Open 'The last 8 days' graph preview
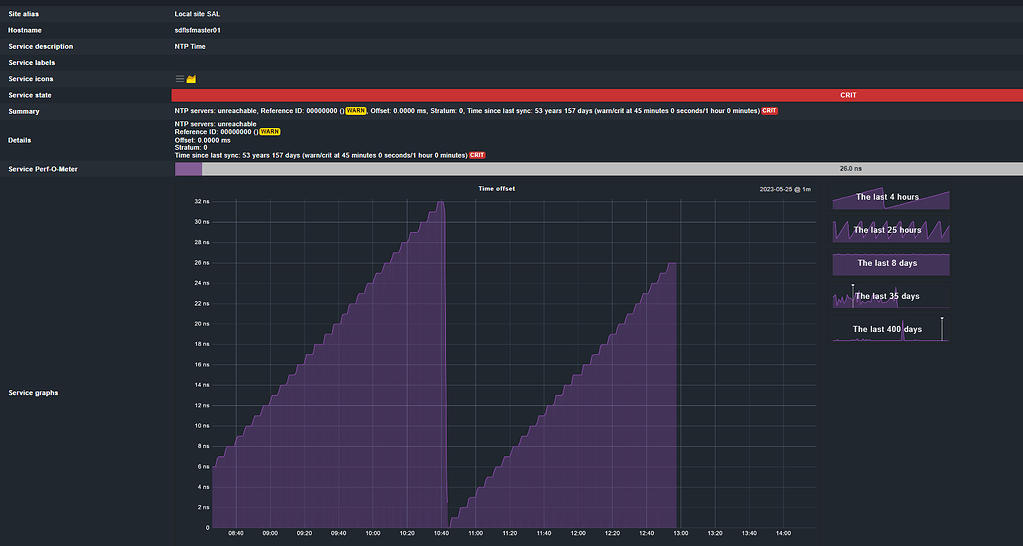Viewport: 1023px width, 546px height. pos(891,264)
